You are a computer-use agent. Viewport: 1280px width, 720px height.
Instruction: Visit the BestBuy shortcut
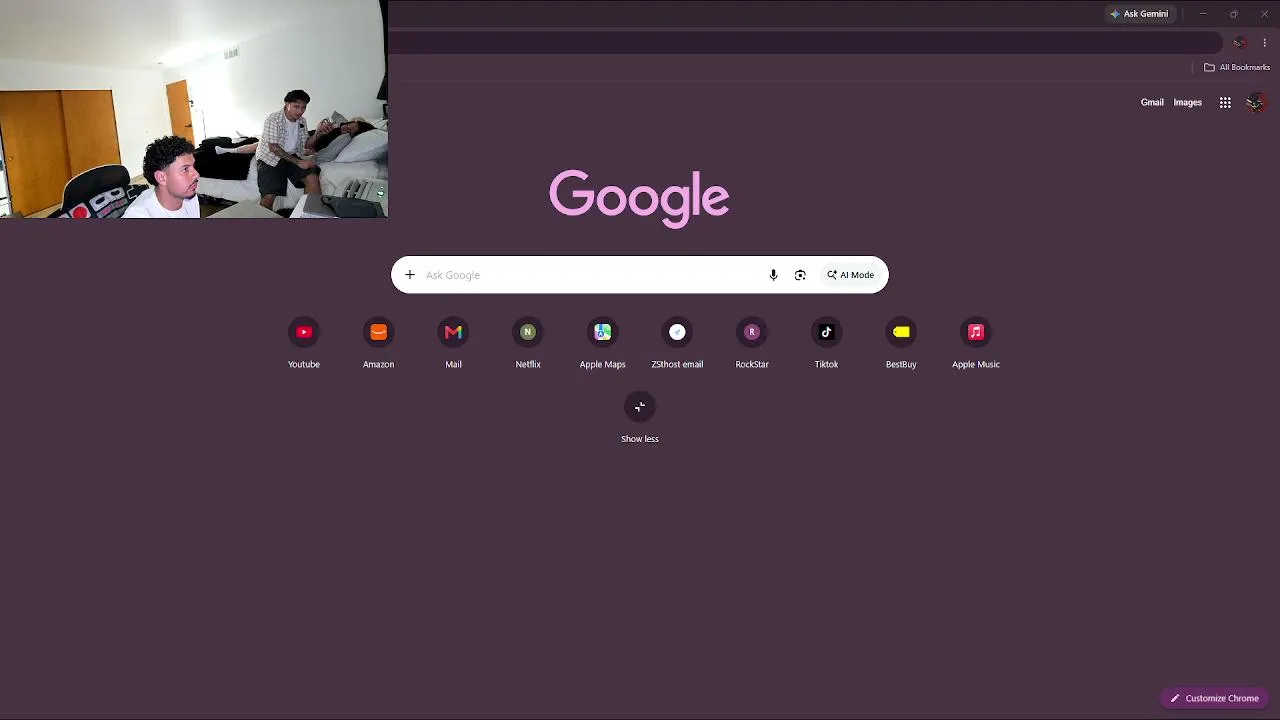click(x=901, y=343)
